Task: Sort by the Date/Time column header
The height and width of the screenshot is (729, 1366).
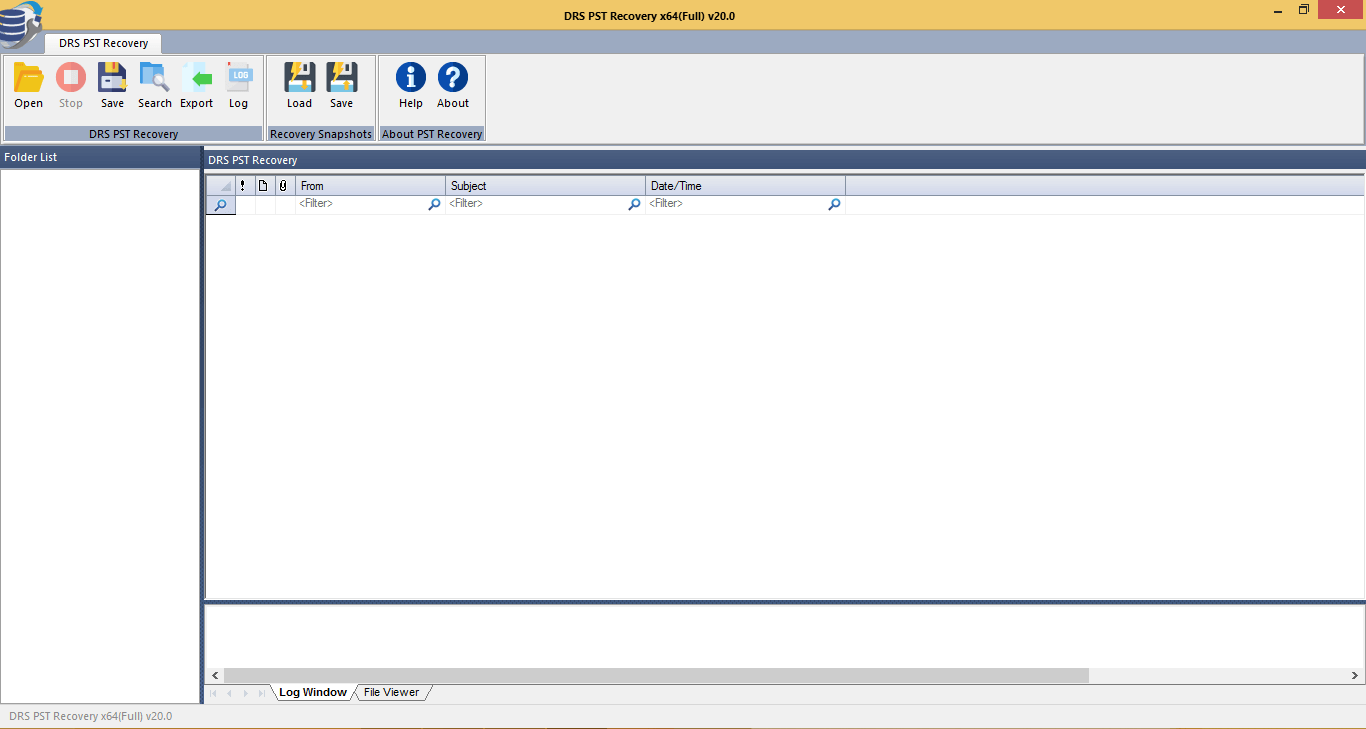Action: pyautogui.click(x=745, y=186)
